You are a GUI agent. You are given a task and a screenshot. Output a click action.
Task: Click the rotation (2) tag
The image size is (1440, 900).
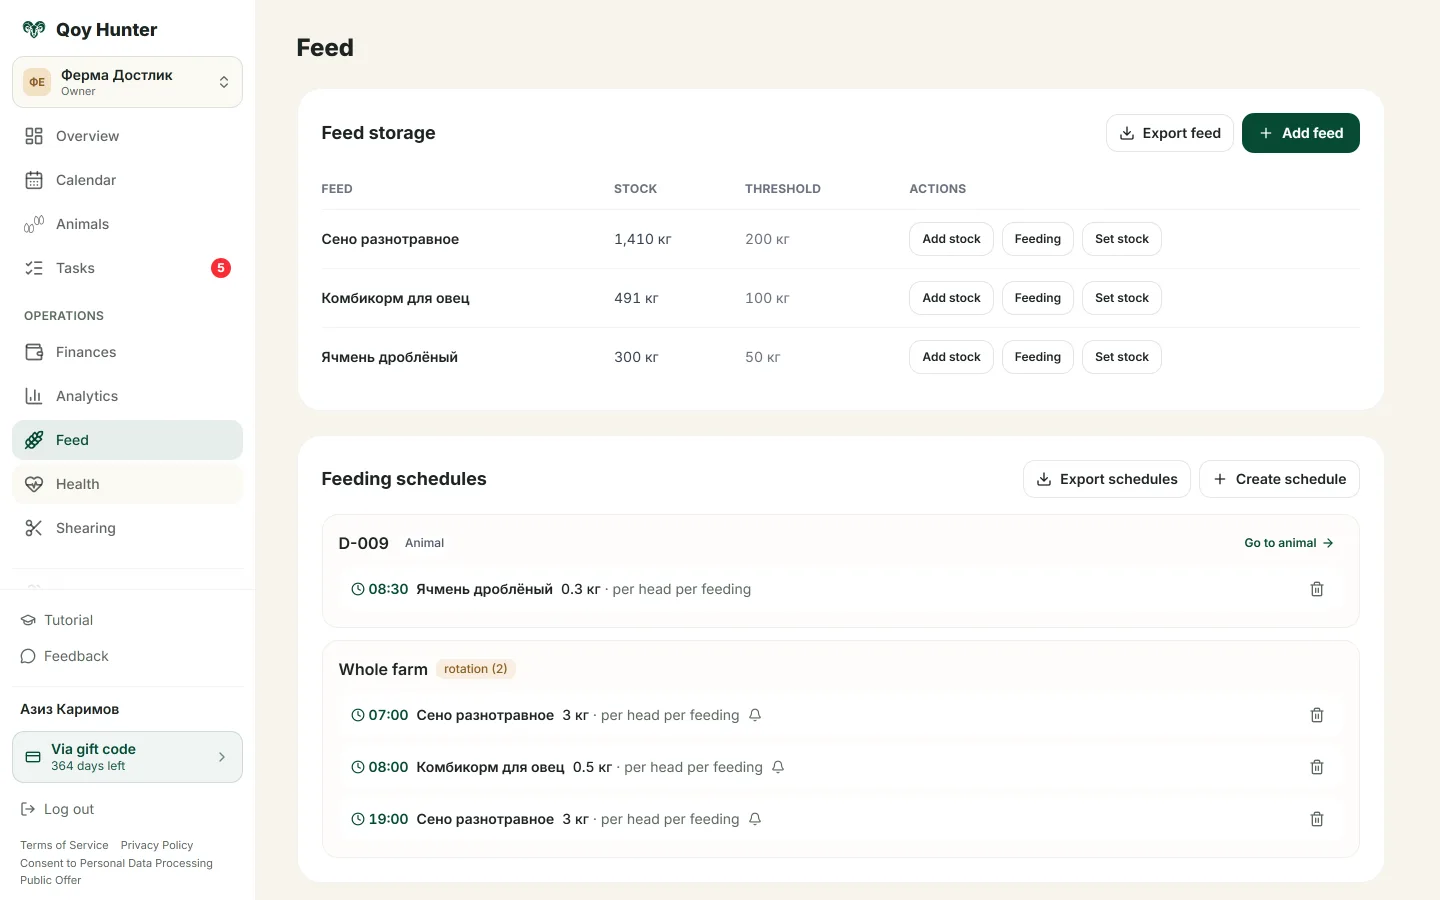coord(476,669)
